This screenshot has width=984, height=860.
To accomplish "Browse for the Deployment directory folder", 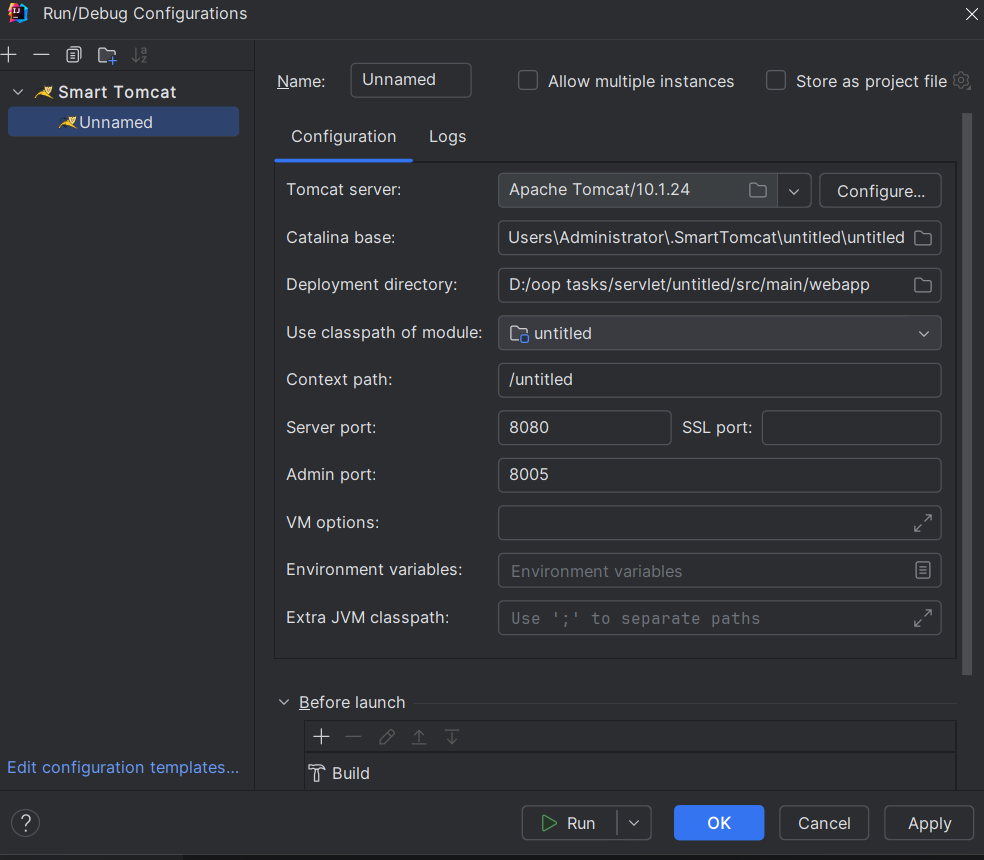I will click(x=922, y=285).
